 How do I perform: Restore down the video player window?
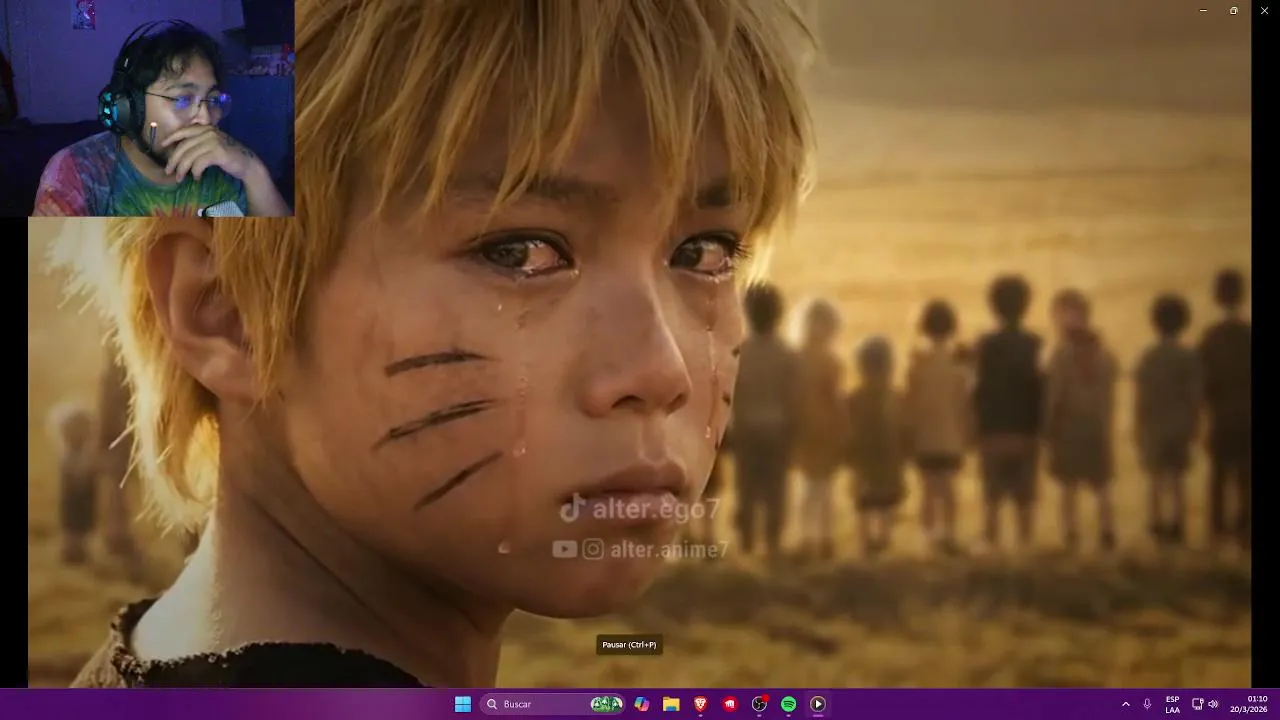(x=1233, y=10)
